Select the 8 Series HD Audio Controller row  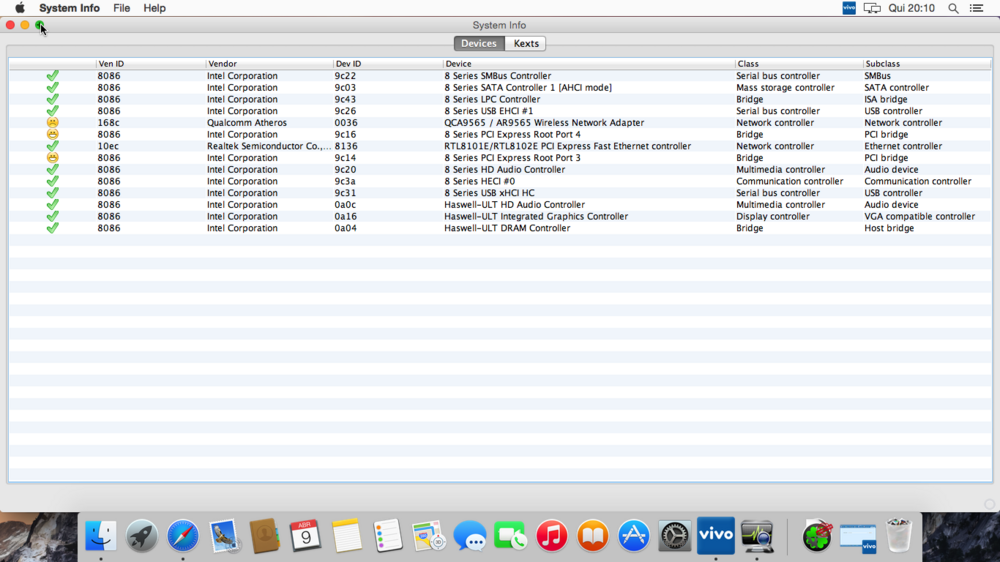coord(505,170)
